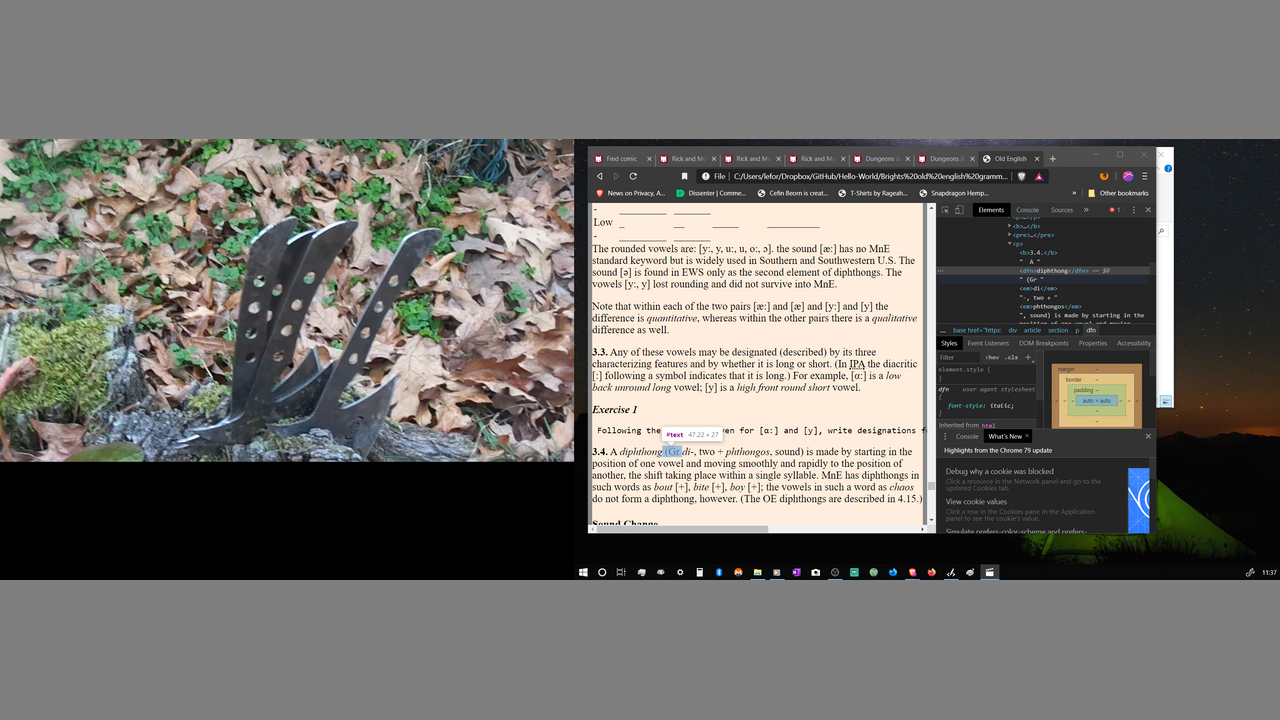Open the Brave Shields lion icon
Screen dimensions: 1280x720
[1021, 176]
